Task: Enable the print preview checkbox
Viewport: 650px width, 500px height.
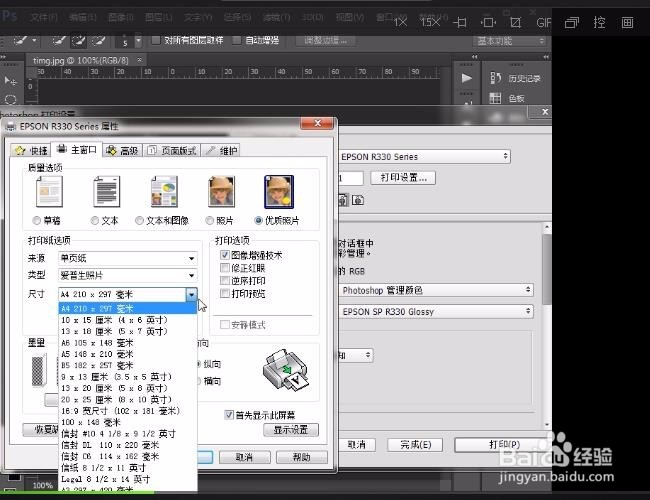Action: (225, 294)
